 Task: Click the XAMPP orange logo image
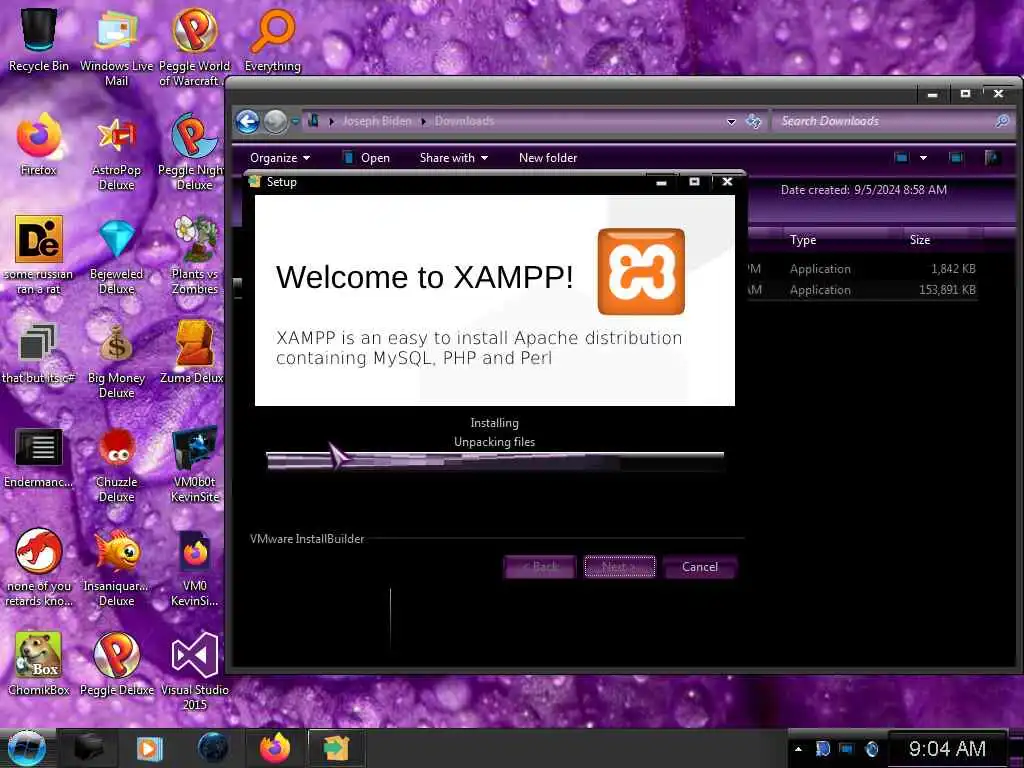pos(641,272)
